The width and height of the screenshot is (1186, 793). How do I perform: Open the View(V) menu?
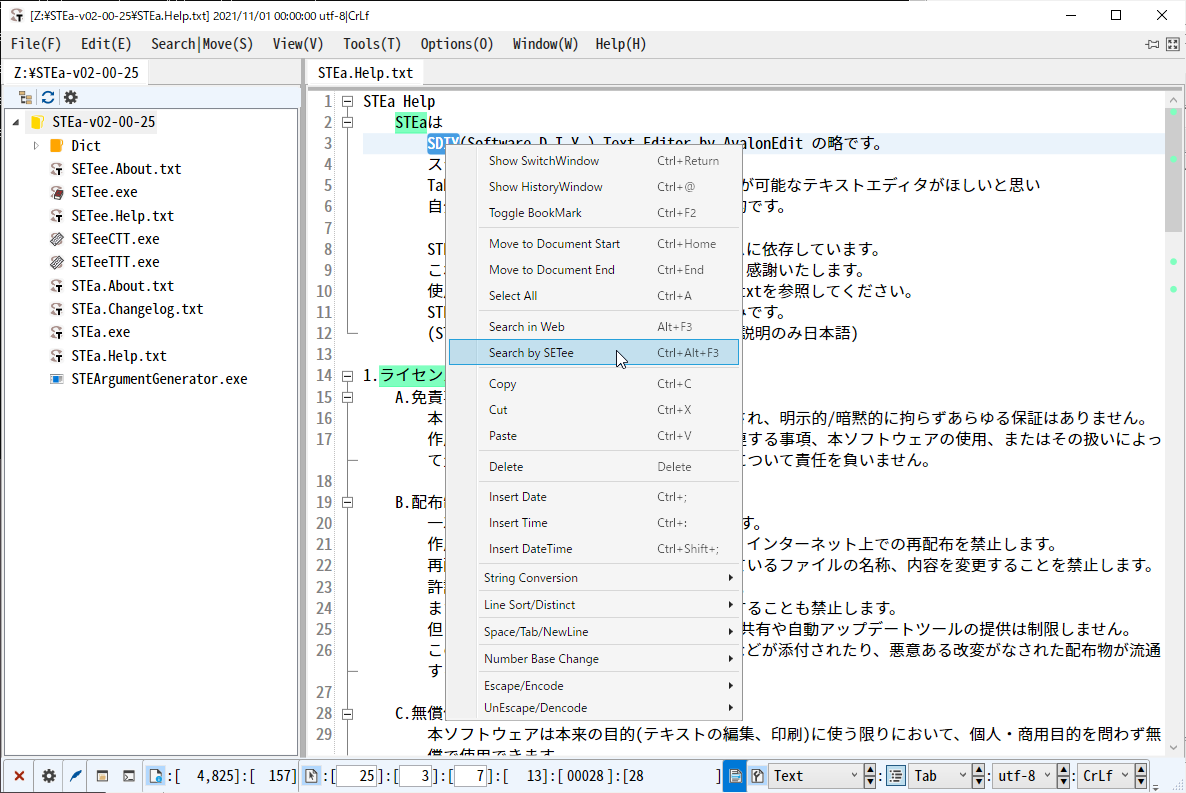pos(298,44)
